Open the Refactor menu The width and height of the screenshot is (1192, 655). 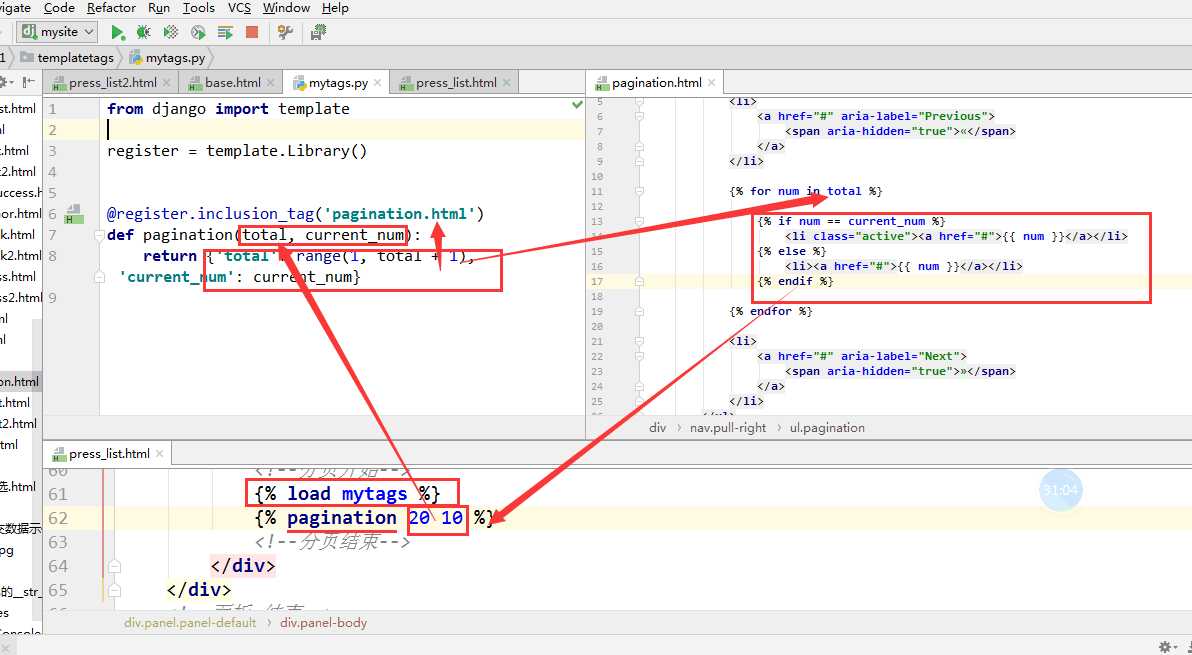pos(111,8)
